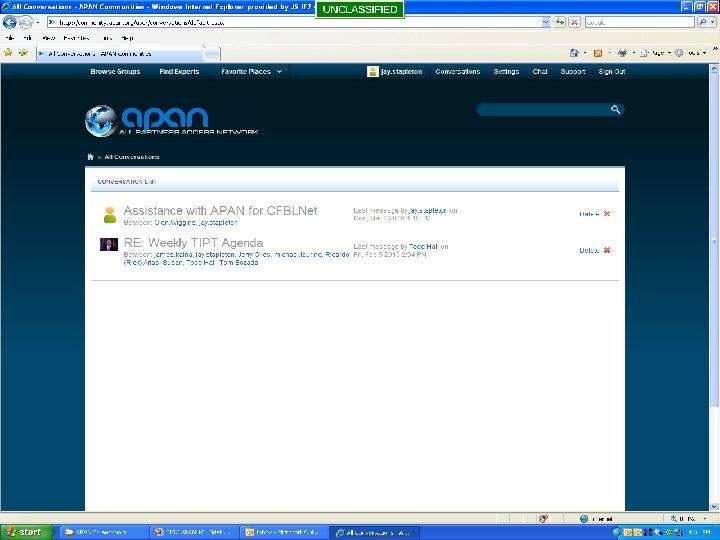This screenshot has height=540, width=720.
Task: Expand the Favorite Places dropdown
Action: click(251, 72)
